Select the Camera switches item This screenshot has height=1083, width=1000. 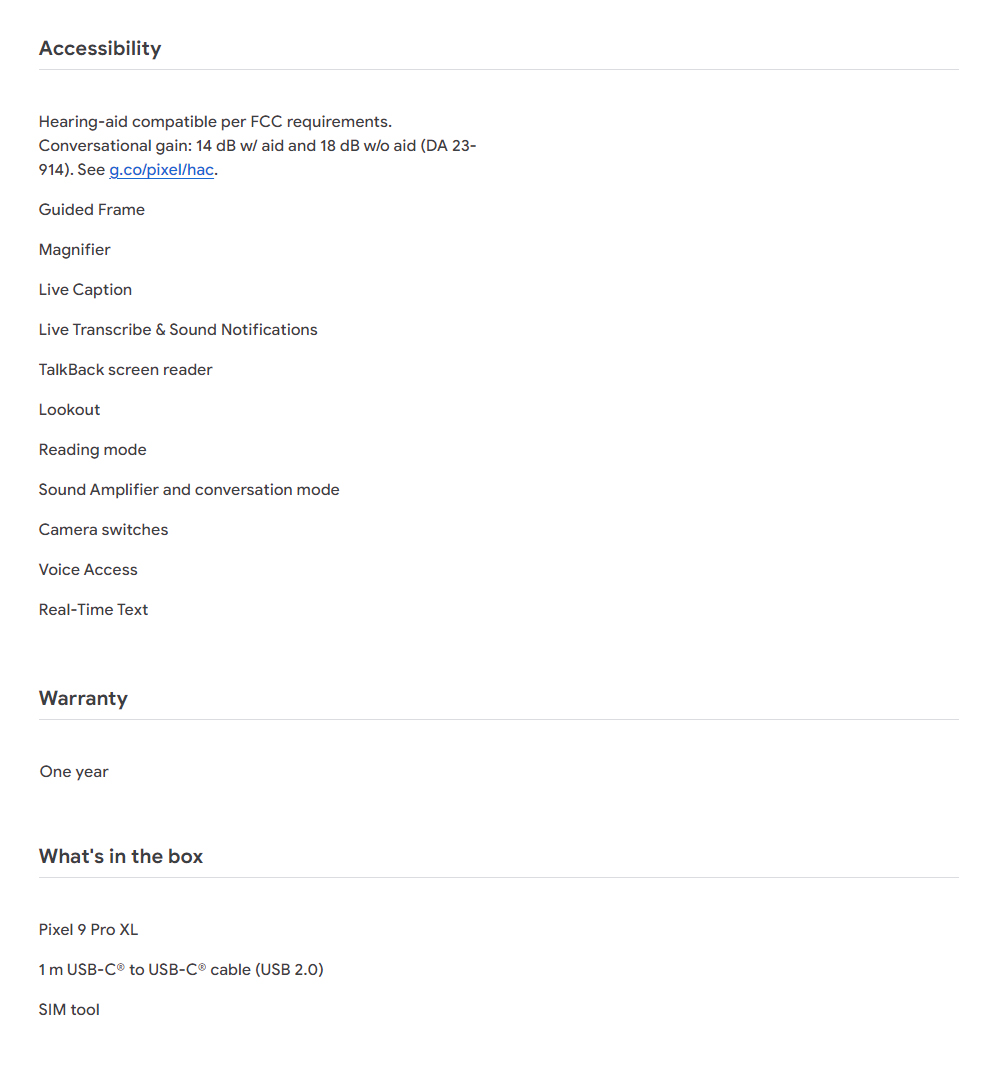pos(104,530)
